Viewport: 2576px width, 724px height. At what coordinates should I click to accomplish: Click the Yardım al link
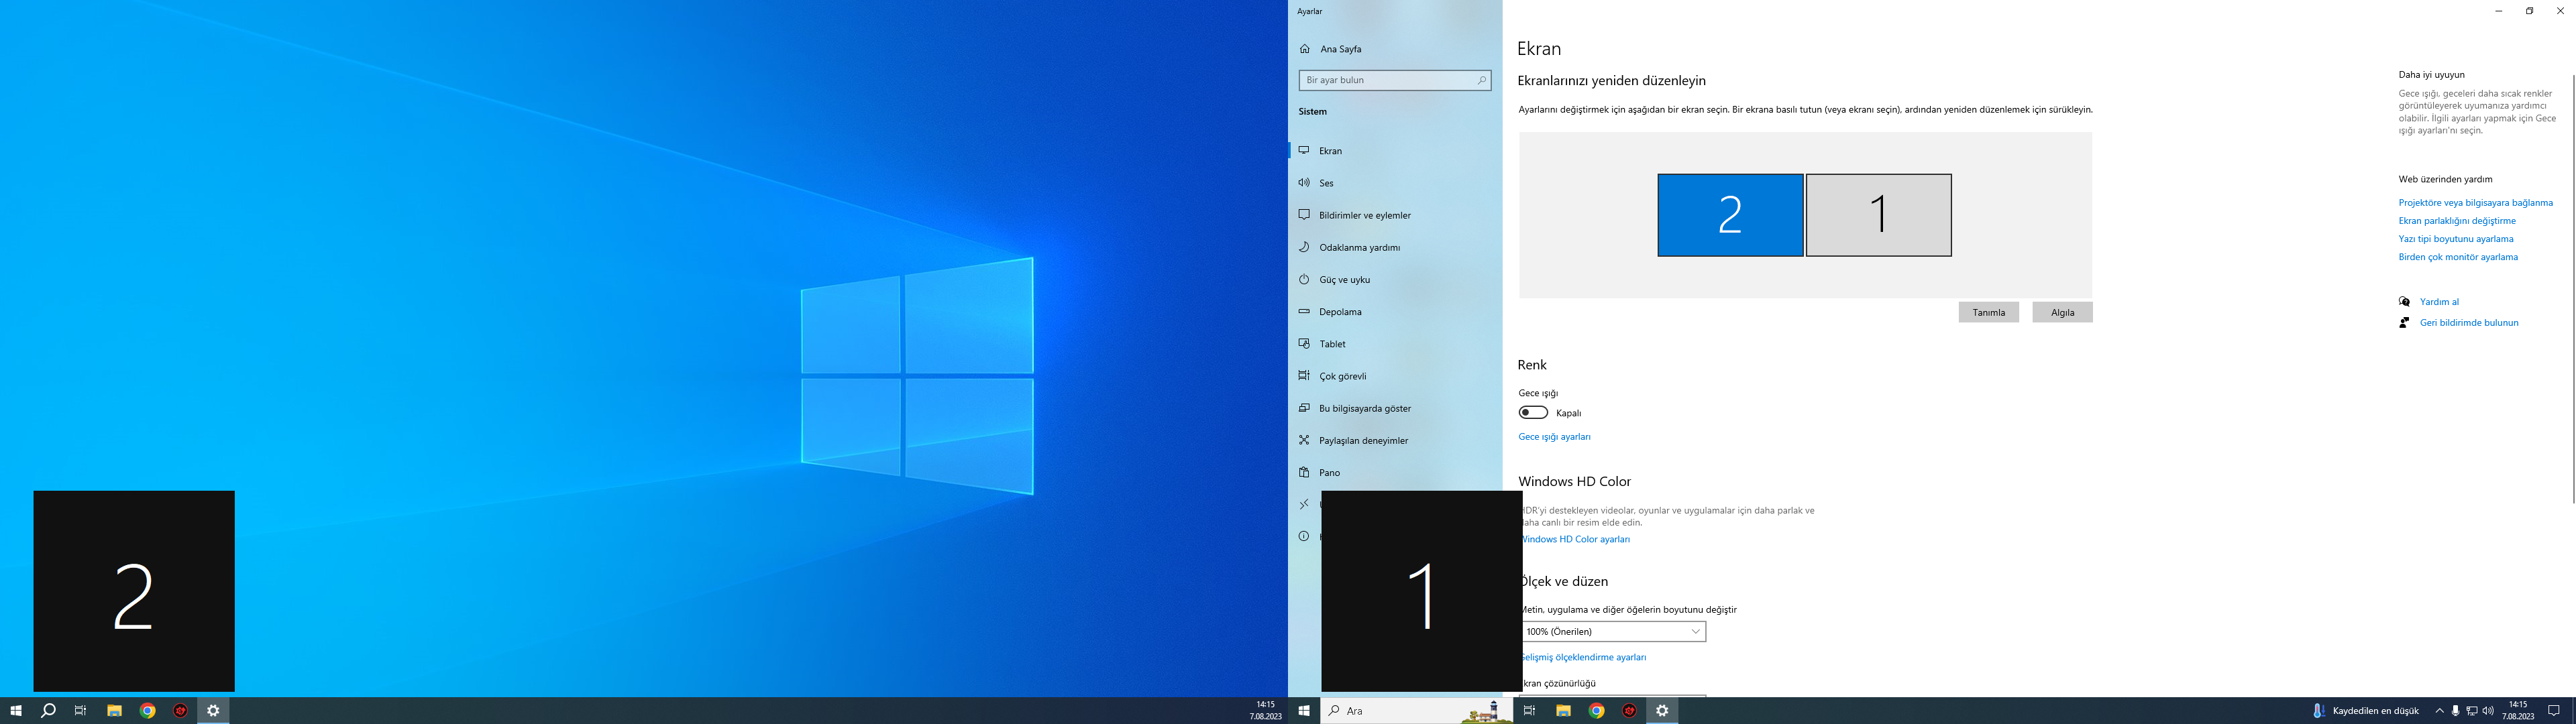2439,302
